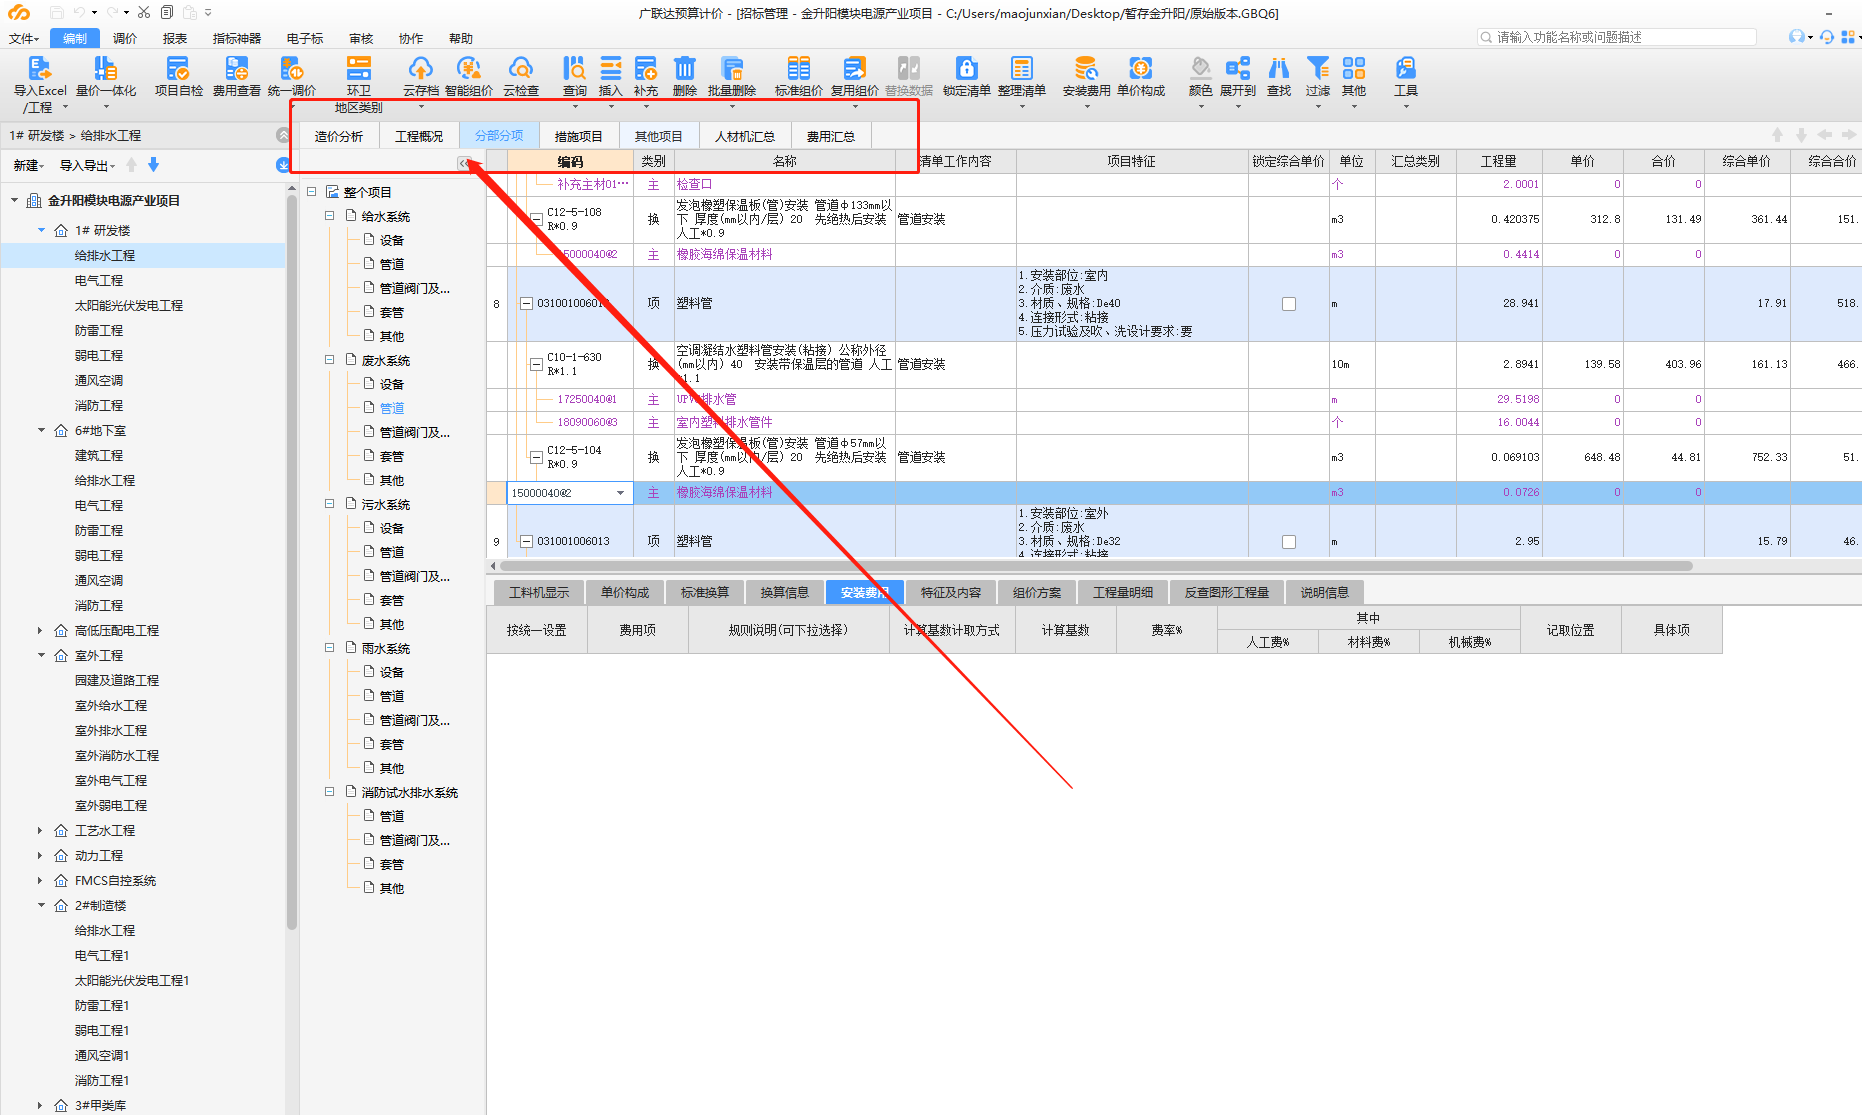Screen dimensions: 1862x1115
Task: Open 安装费用 tool
Action: click(1086, 77)
